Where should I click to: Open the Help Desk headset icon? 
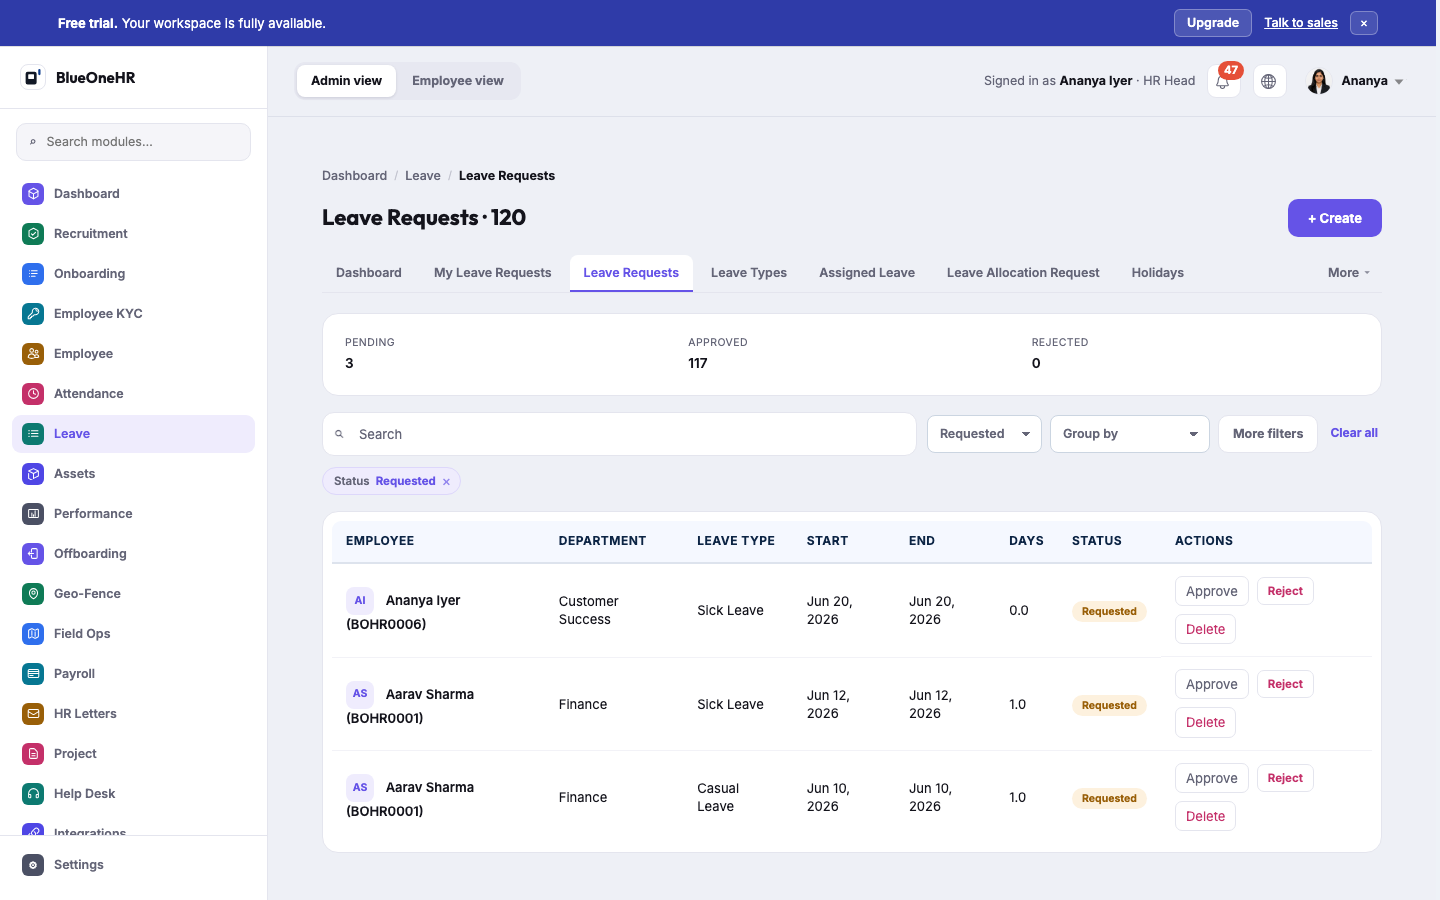click(x=33, y=793)
